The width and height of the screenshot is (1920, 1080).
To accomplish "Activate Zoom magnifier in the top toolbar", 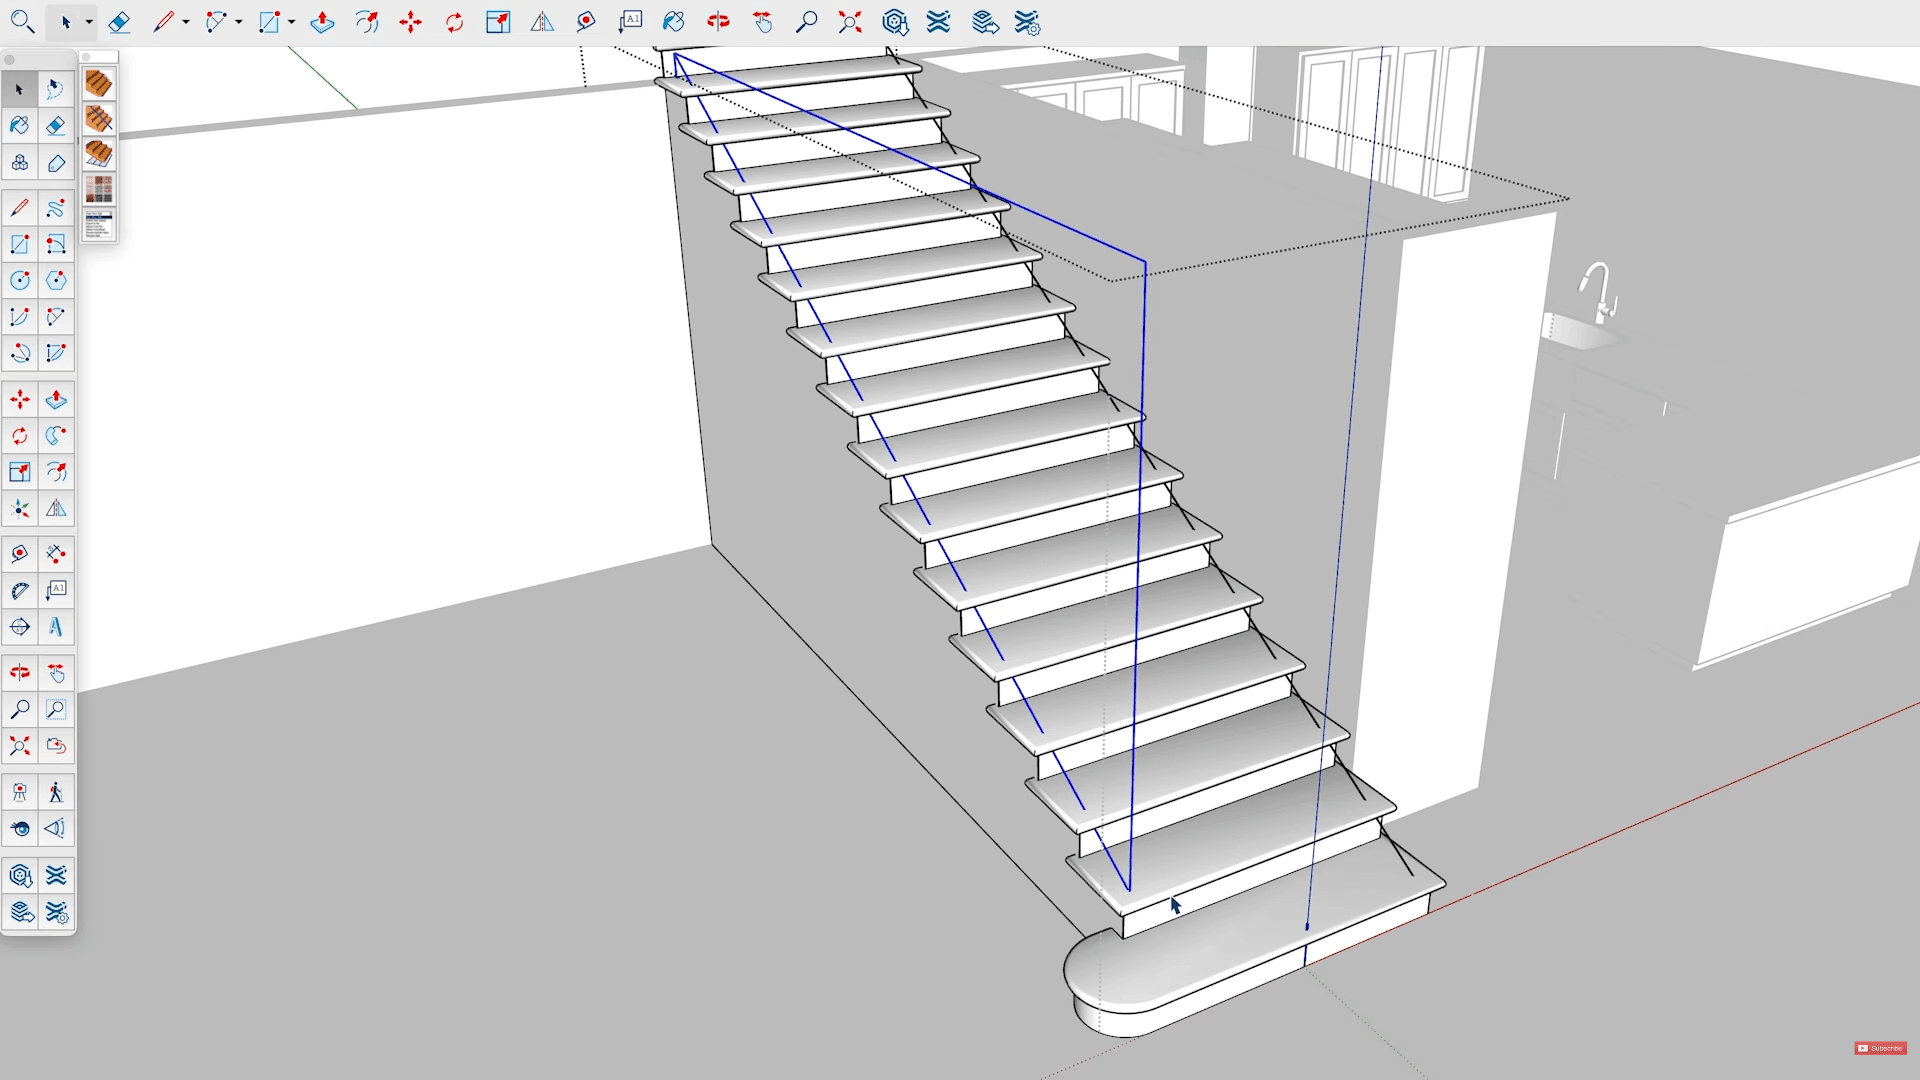I will [x=806, y=22].
